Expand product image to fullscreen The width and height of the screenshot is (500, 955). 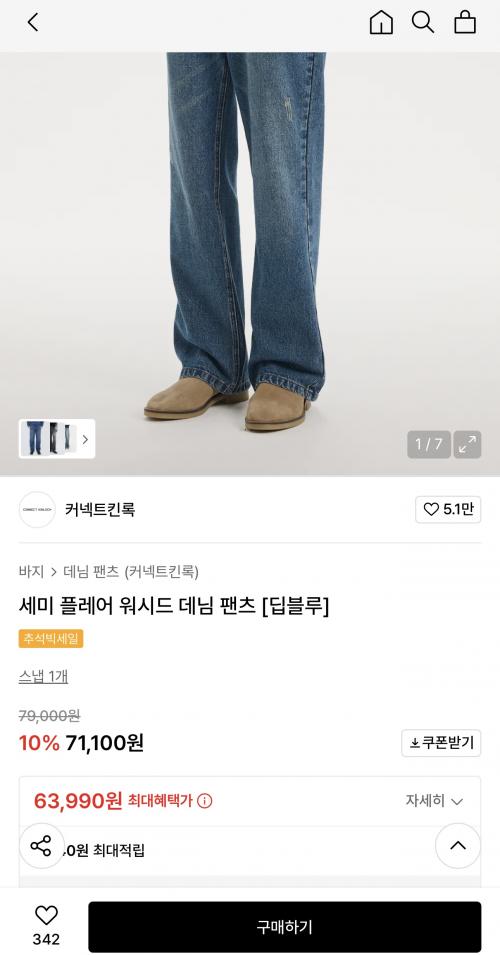[468, 445]
